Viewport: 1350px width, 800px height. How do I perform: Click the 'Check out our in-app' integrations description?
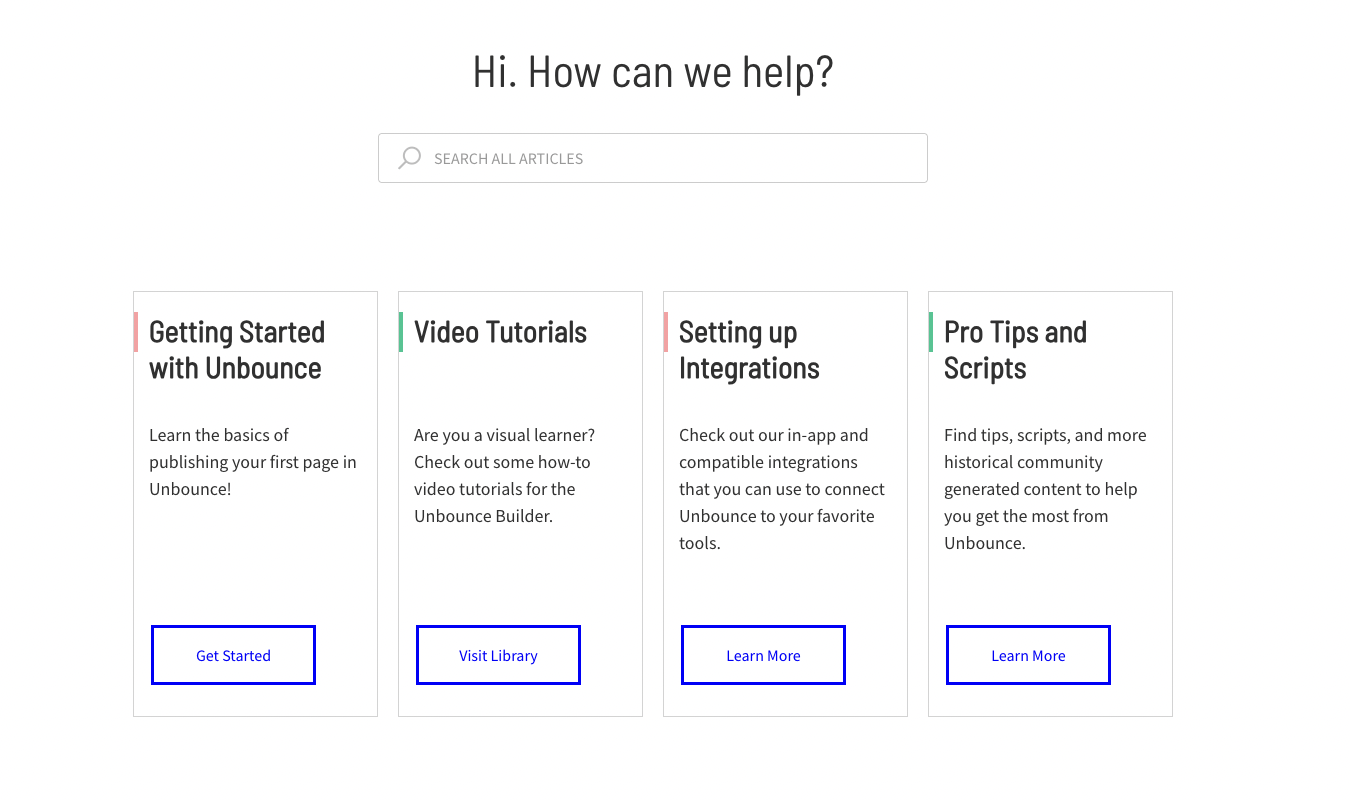[782, 489]
